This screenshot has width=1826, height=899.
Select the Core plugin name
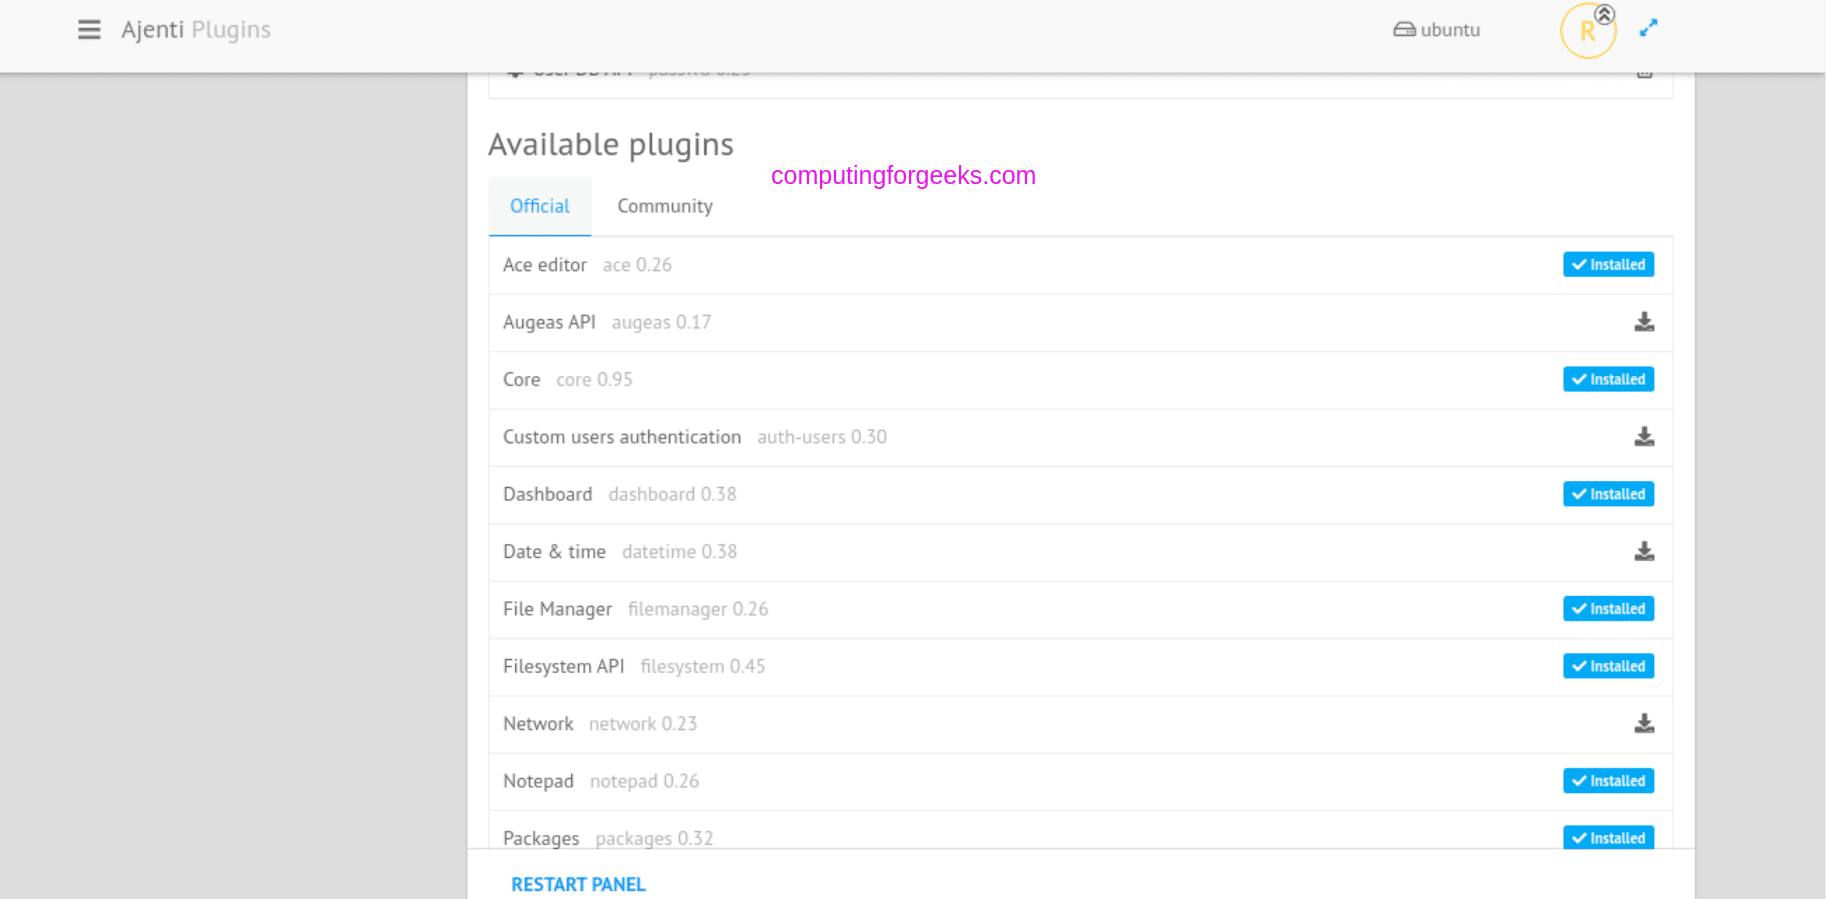click(x=522, y=380)
